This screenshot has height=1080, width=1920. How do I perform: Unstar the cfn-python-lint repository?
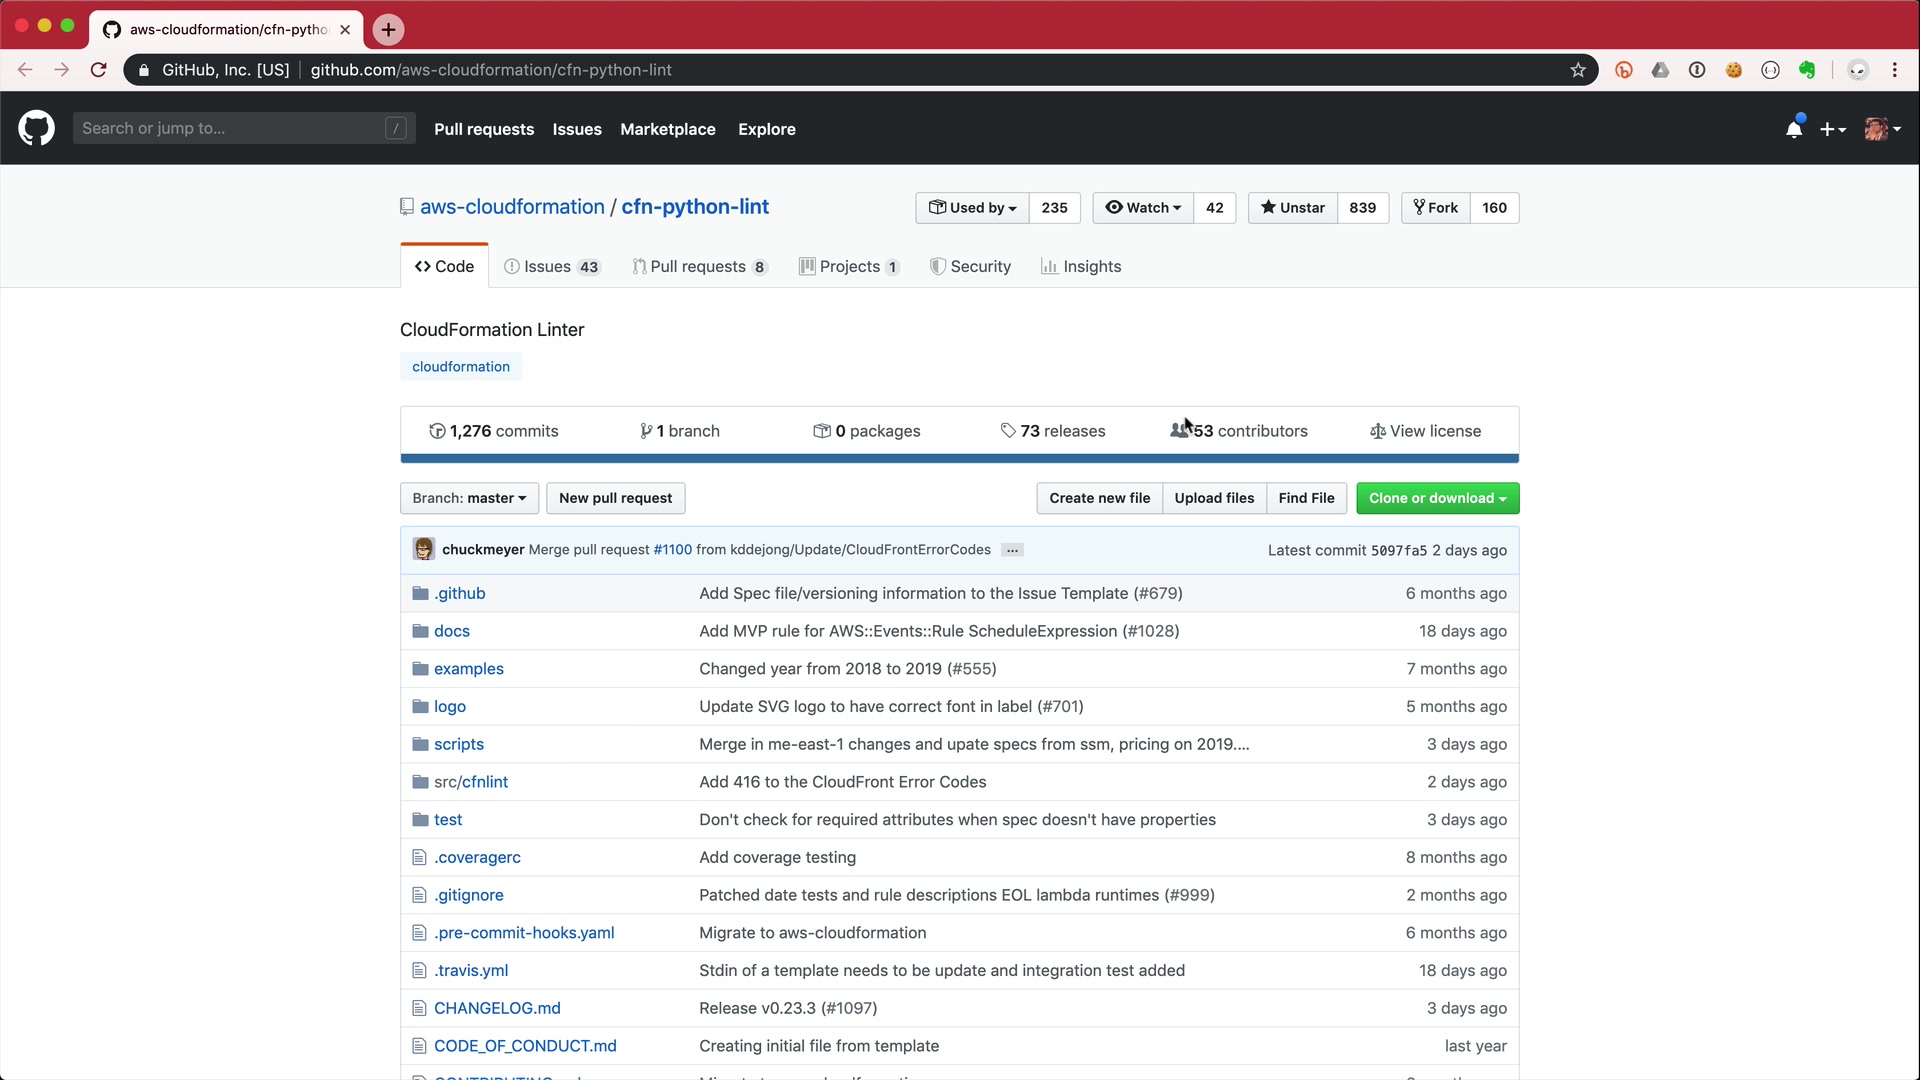click(x=1292, y=208)
